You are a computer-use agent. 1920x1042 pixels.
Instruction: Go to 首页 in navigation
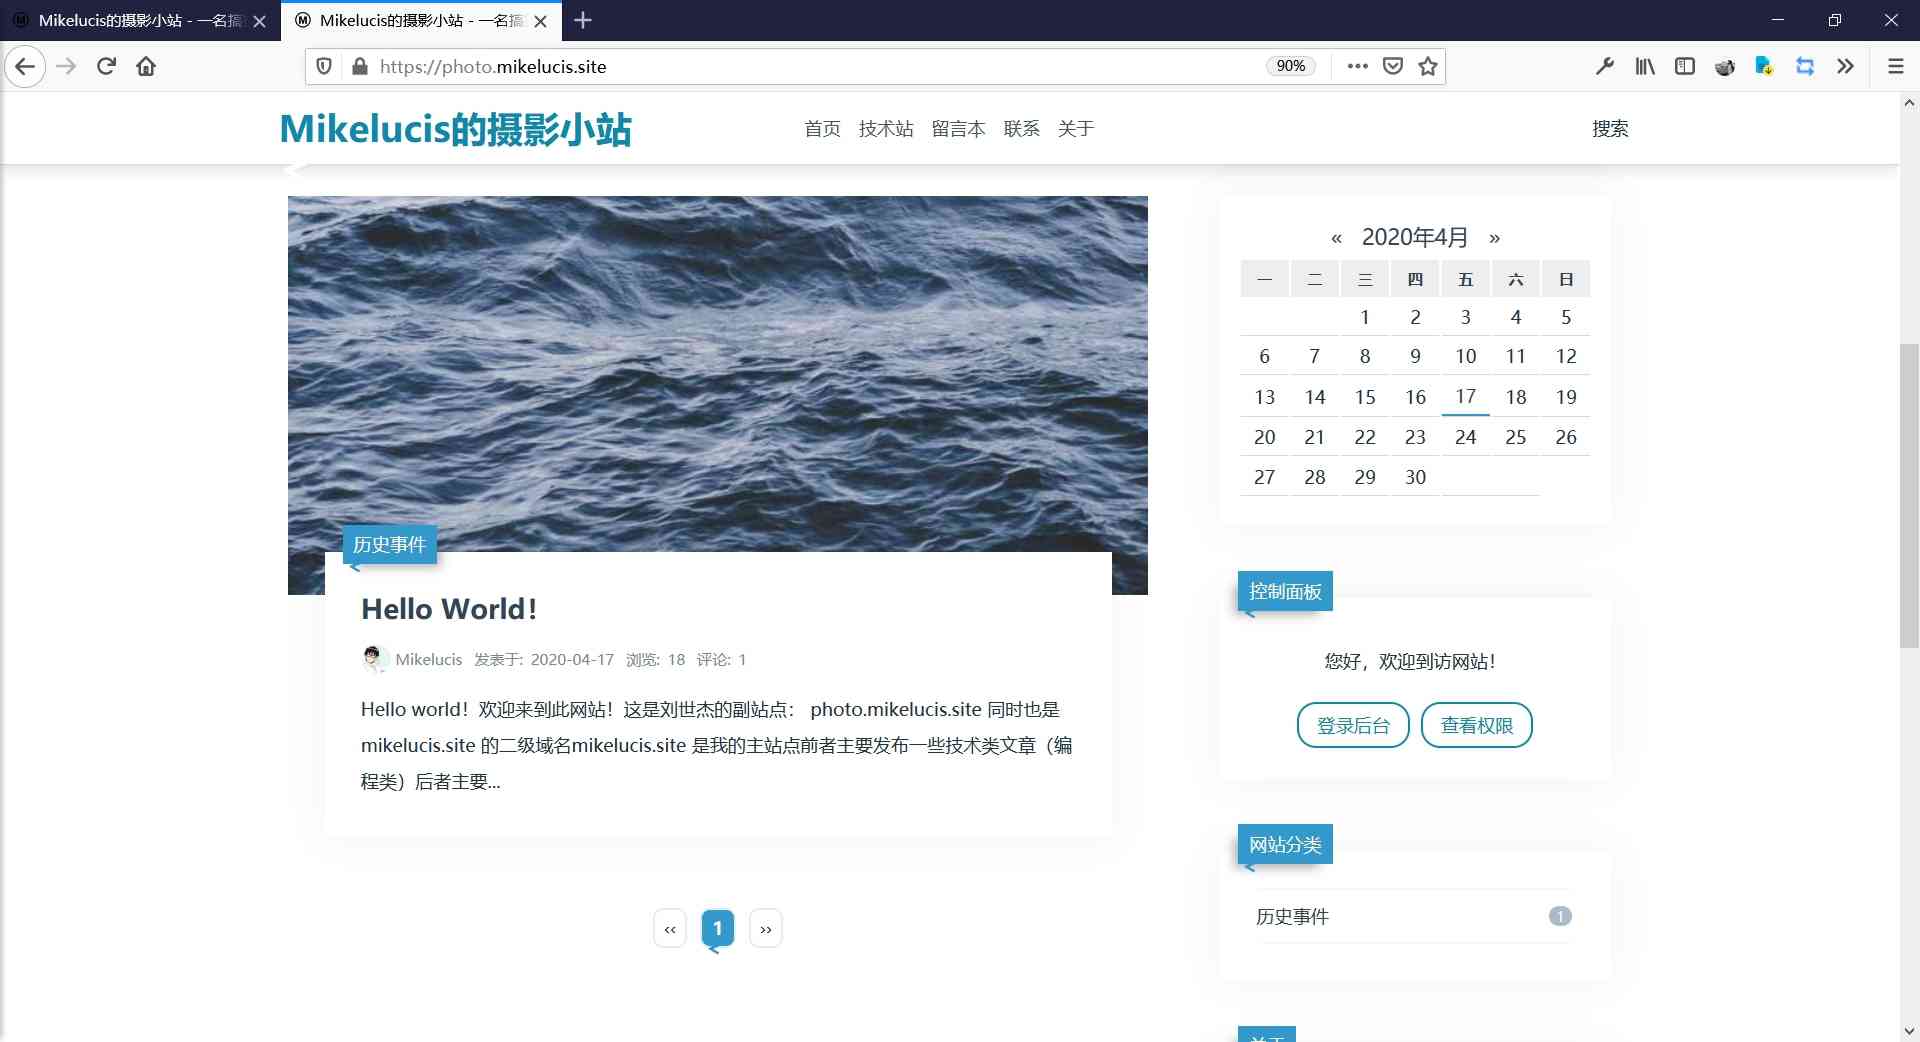(x=822, y=129)
